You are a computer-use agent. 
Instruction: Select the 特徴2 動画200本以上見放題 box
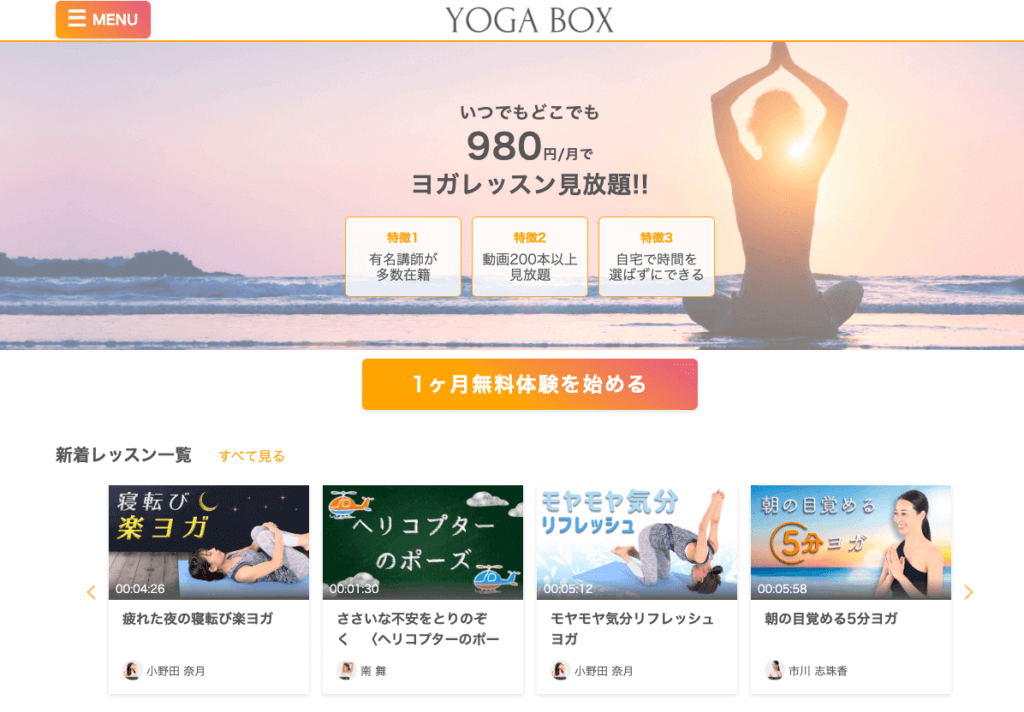tap(530, 257)
